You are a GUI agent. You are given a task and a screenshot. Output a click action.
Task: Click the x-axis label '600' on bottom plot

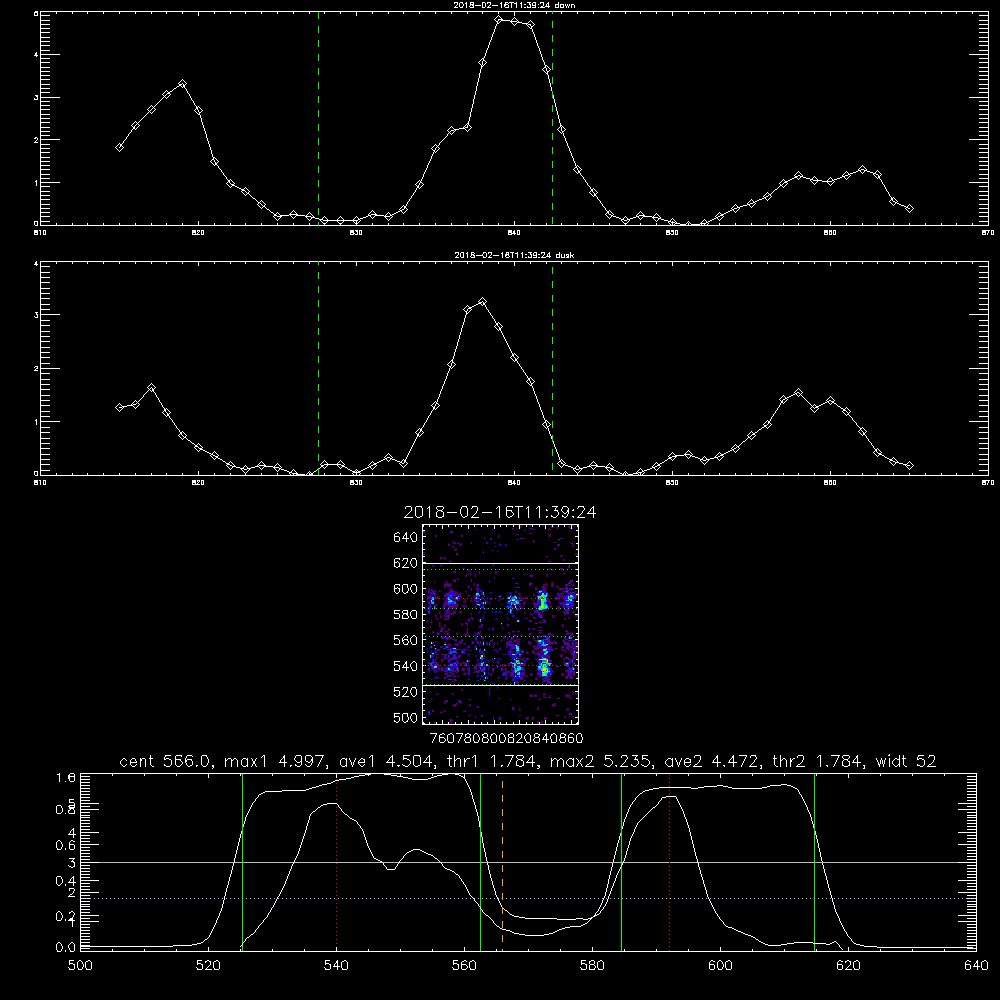coord(721,966)
